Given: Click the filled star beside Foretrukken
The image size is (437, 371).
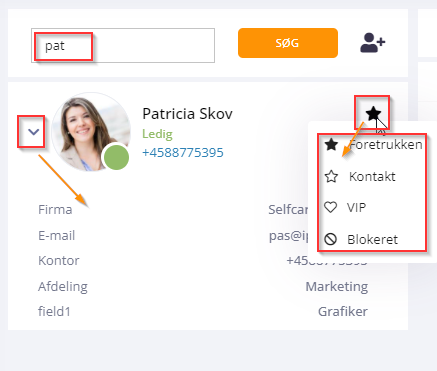Looking at the screenshot, I should coord(331,144).
